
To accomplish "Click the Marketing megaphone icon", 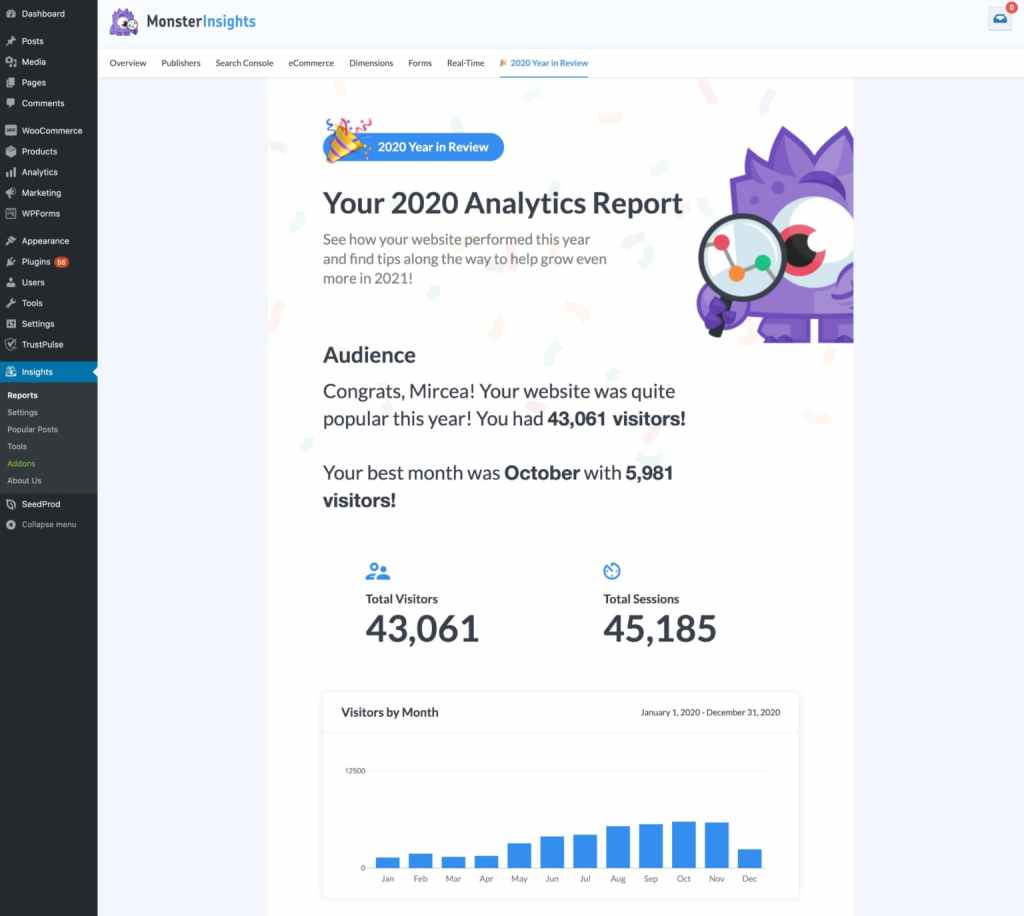I will pyautogui.click(x=12, y=192).
